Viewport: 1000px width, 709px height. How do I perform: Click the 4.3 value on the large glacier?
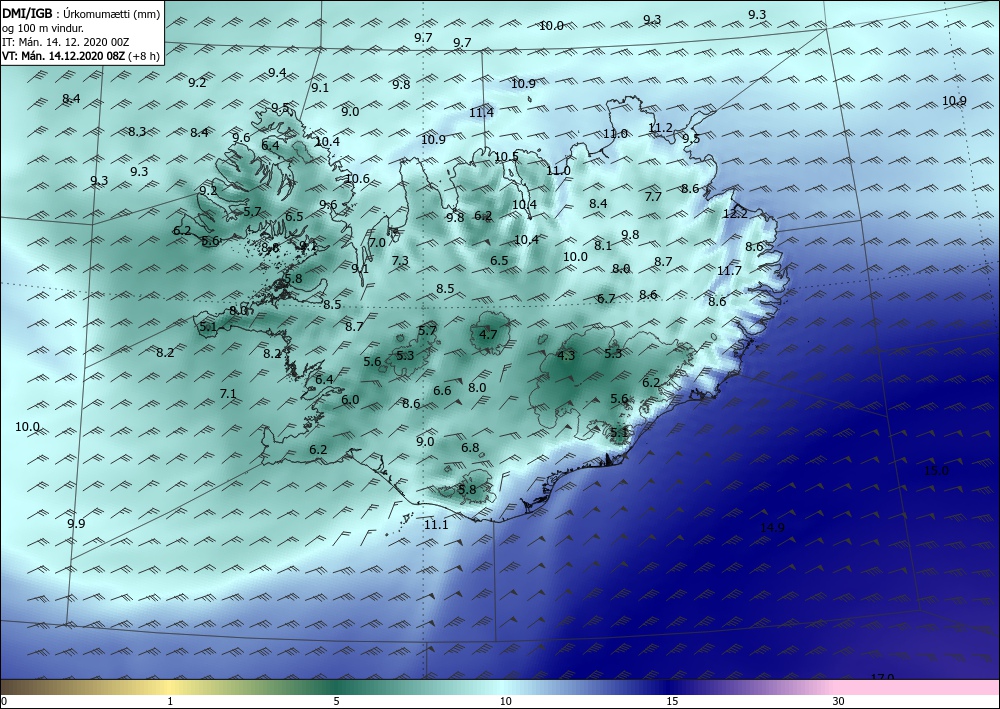click(x=566, y=356)
